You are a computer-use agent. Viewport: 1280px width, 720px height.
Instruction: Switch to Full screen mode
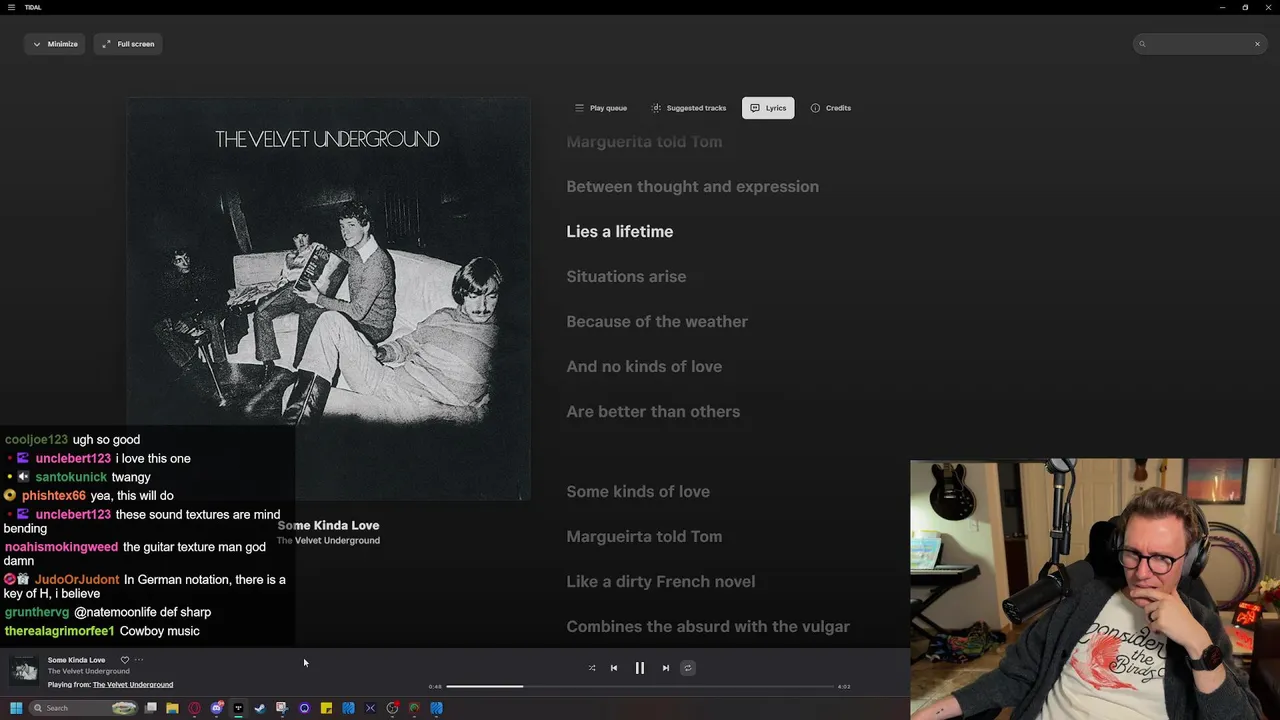click(x=128, y=44)
